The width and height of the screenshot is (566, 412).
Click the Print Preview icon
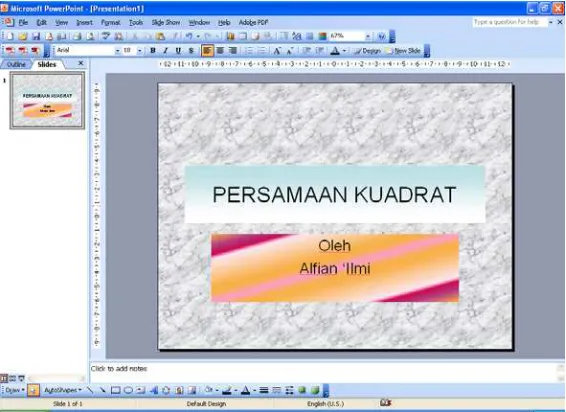tap(90, 36)
